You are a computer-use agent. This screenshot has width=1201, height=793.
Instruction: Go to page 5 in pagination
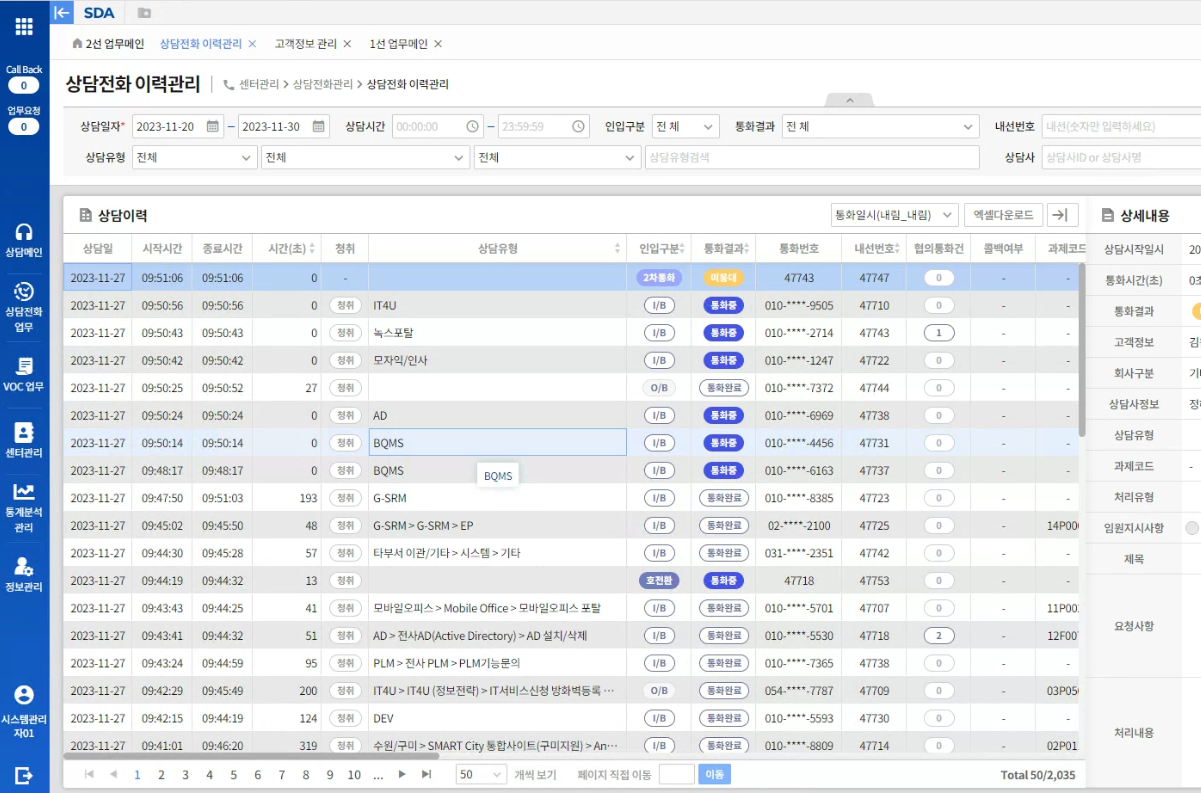click(233, 774)
